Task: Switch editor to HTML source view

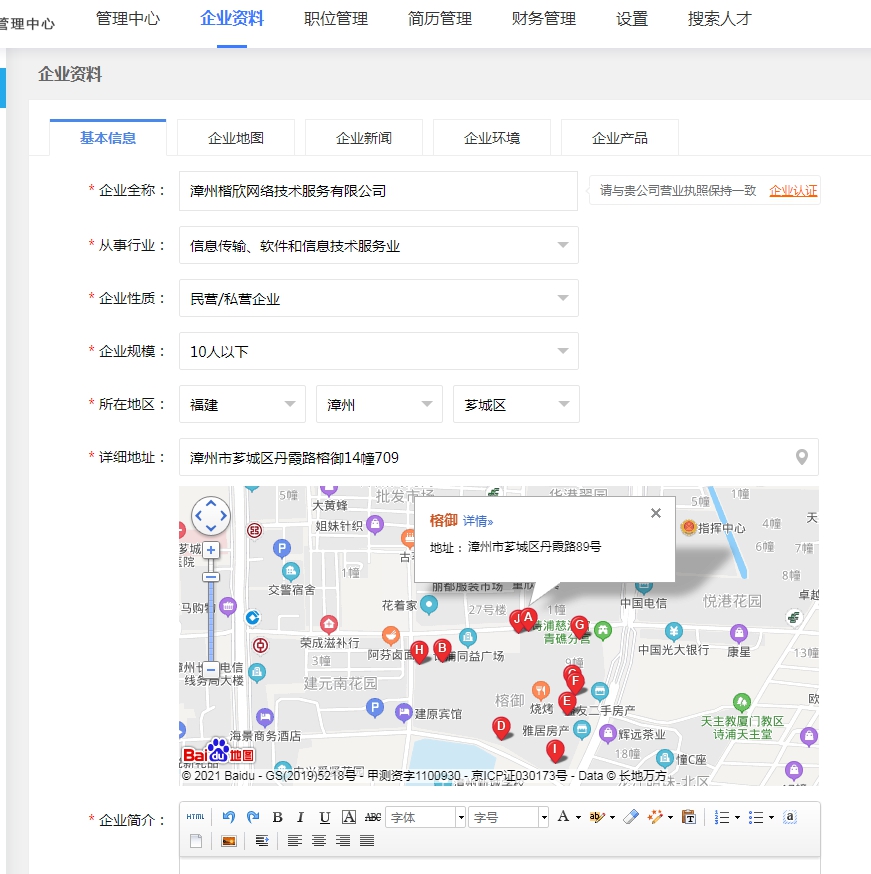Action: 196,817
